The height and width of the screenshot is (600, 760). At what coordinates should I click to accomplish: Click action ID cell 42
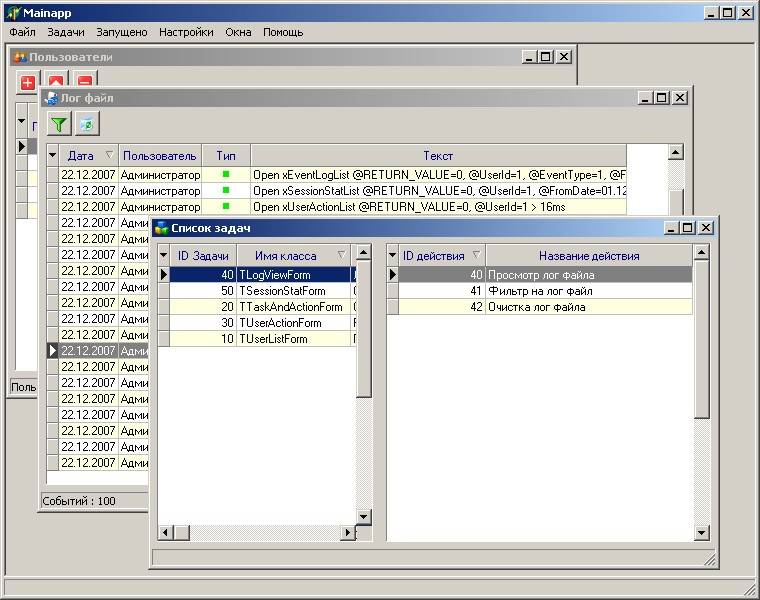(442, 307)
